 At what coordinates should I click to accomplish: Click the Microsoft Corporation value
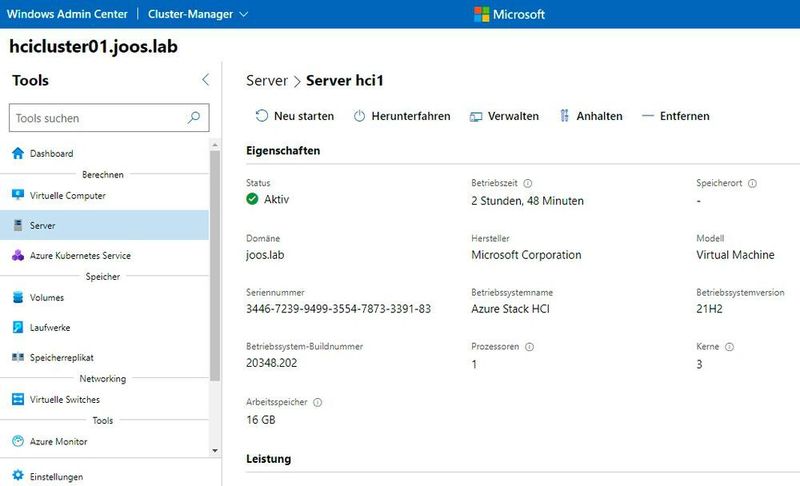[x=526, y=254]
